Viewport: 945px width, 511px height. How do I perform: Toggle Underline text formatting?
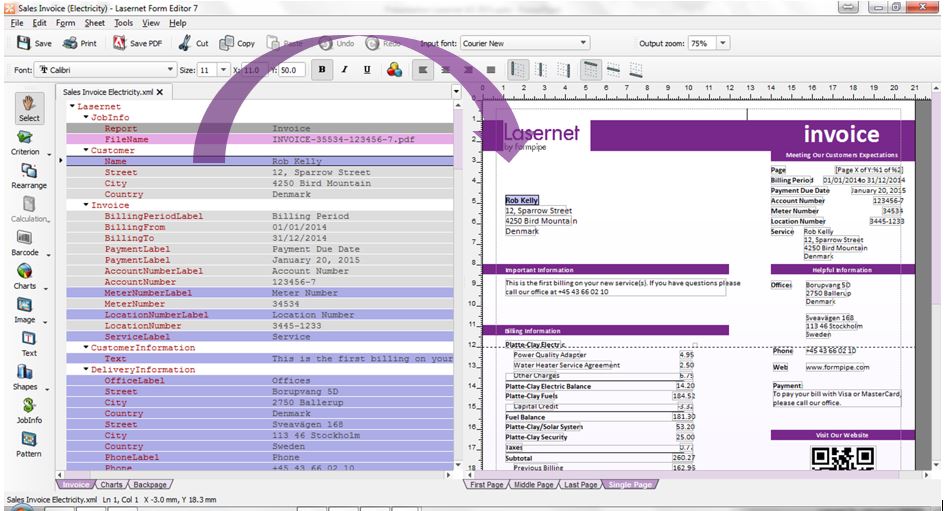(367, 70)
